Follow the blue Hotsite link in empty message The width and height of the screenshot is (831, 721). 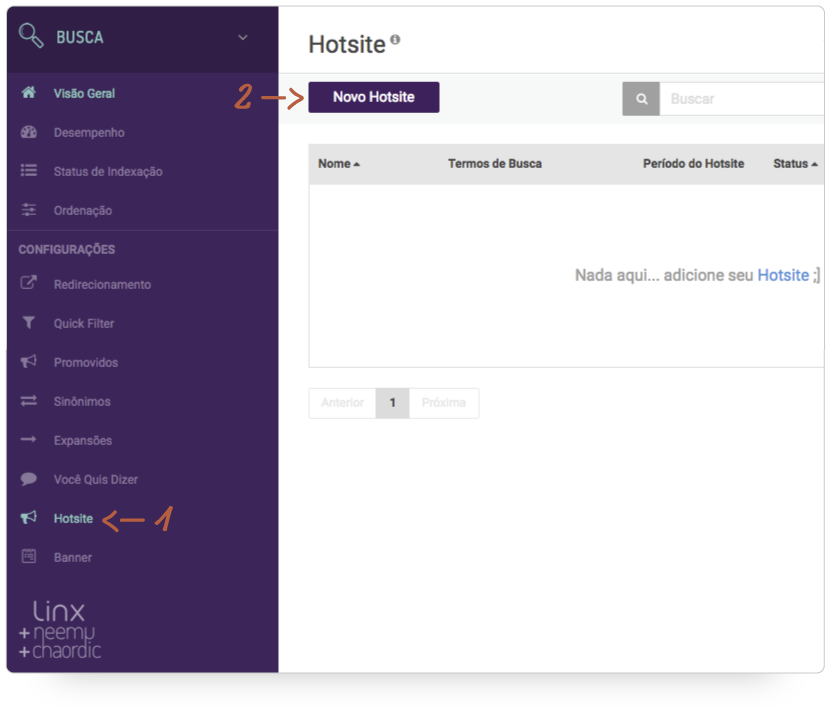pos(783,275)
